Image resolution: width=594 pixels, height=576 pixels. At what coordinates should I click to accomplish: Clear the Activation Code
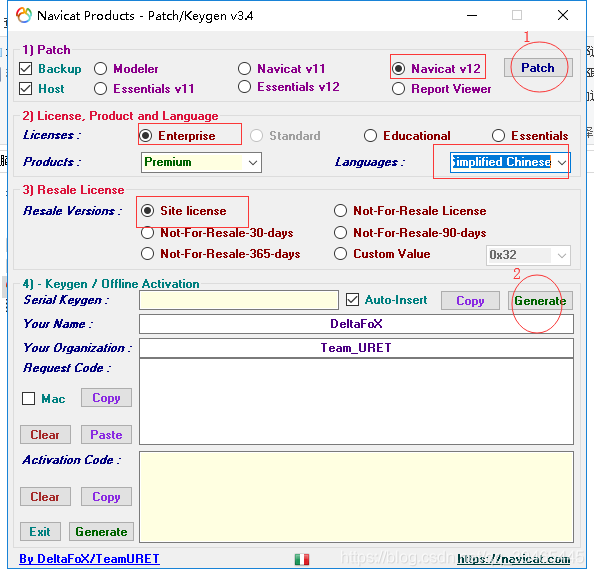pos(45,496)
